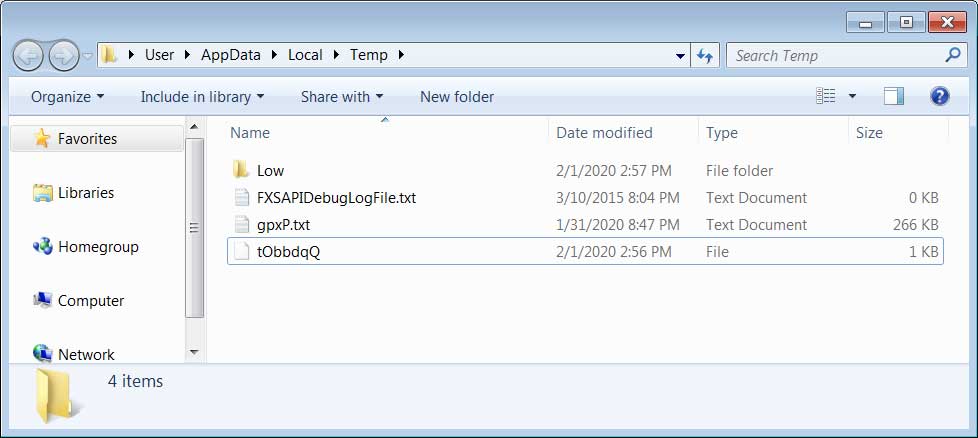Image resolution: width=978 pixels, height=438 pixels.
Task: Select Libraries in the navigation pane
Action: [x=86, y=193]
